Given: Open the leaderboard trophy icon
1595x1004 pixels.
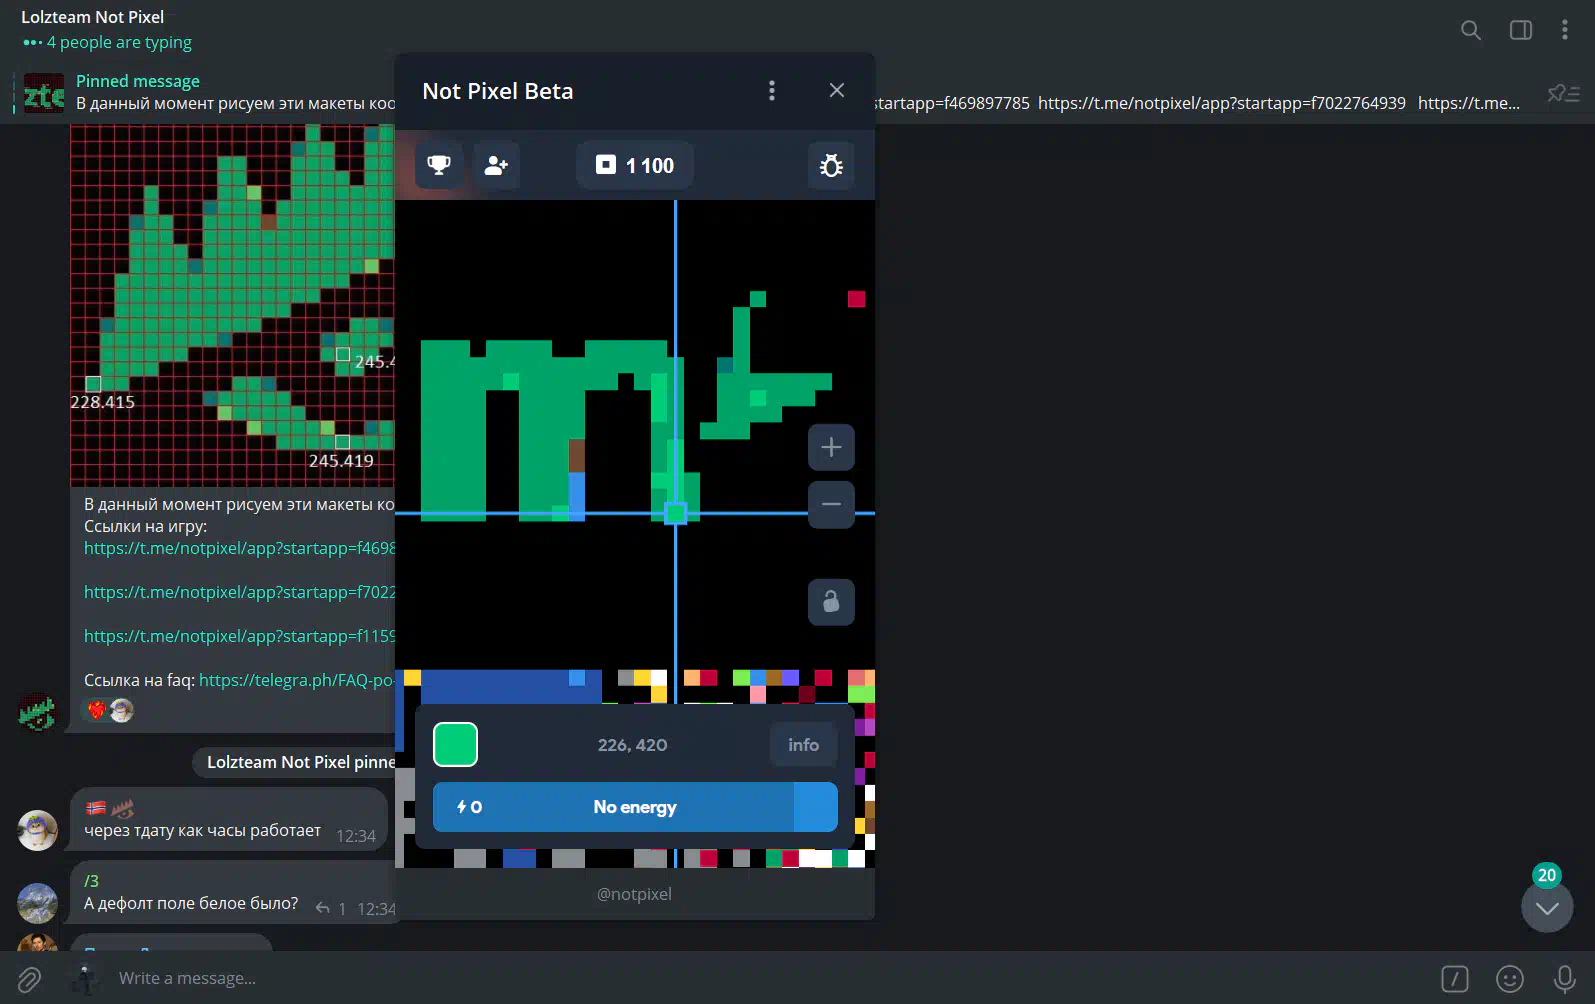Looking at the screenshot, I should (439, 165).
